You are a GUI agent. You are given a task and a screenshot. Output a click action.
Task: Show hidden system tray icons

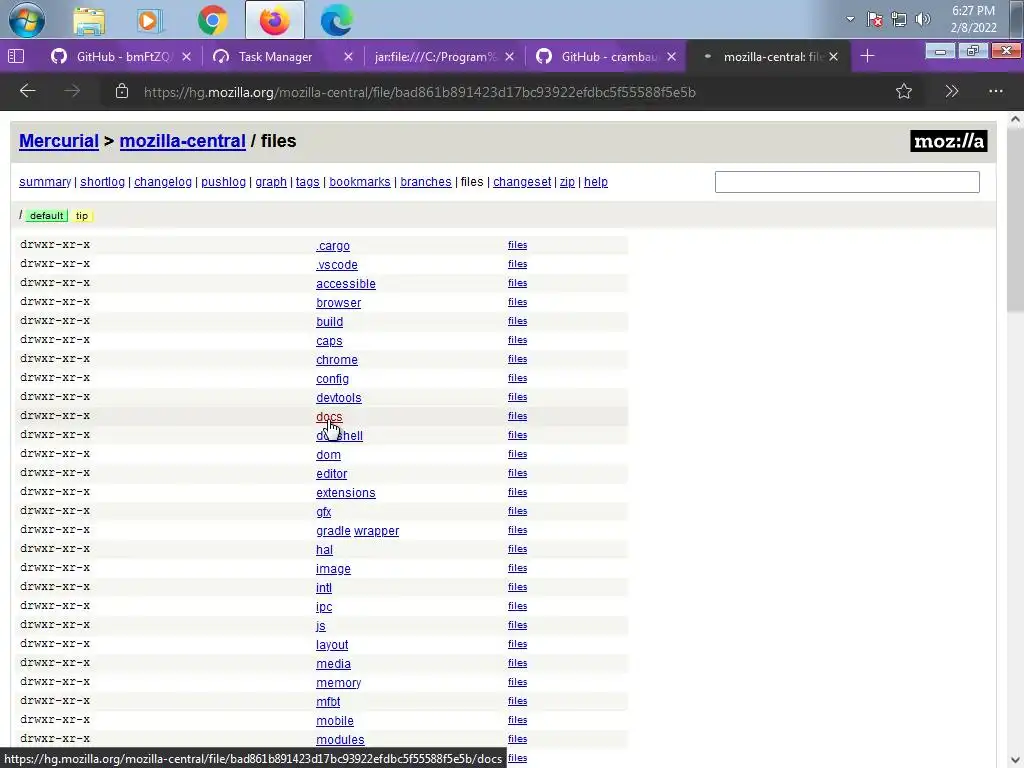850,19
